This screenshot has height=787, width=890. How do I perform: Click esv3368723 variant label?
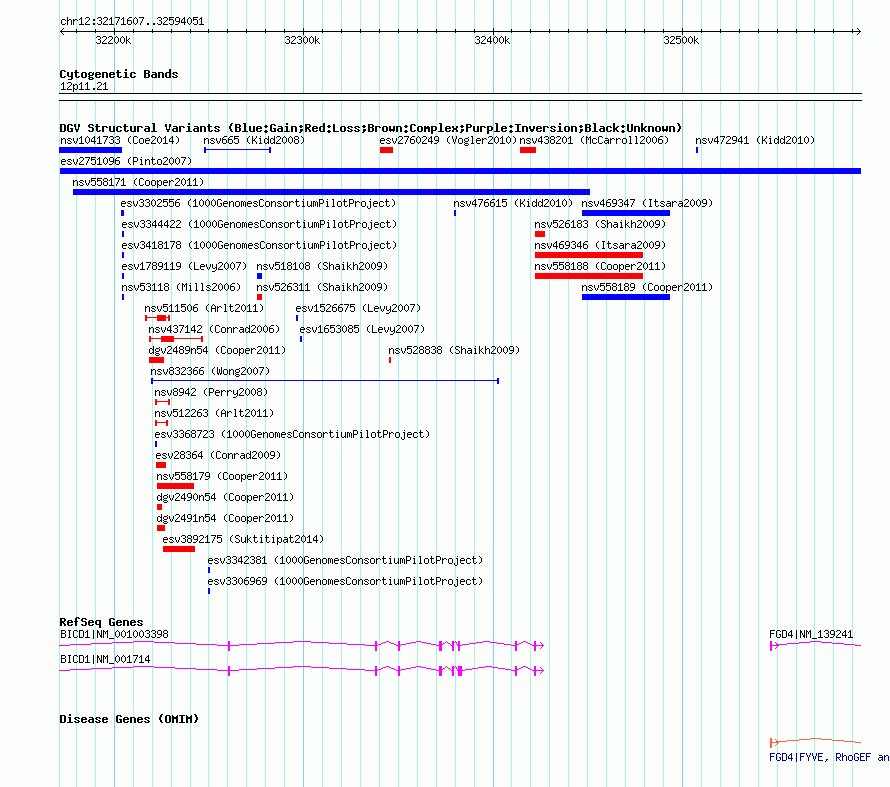click(292, 434)
